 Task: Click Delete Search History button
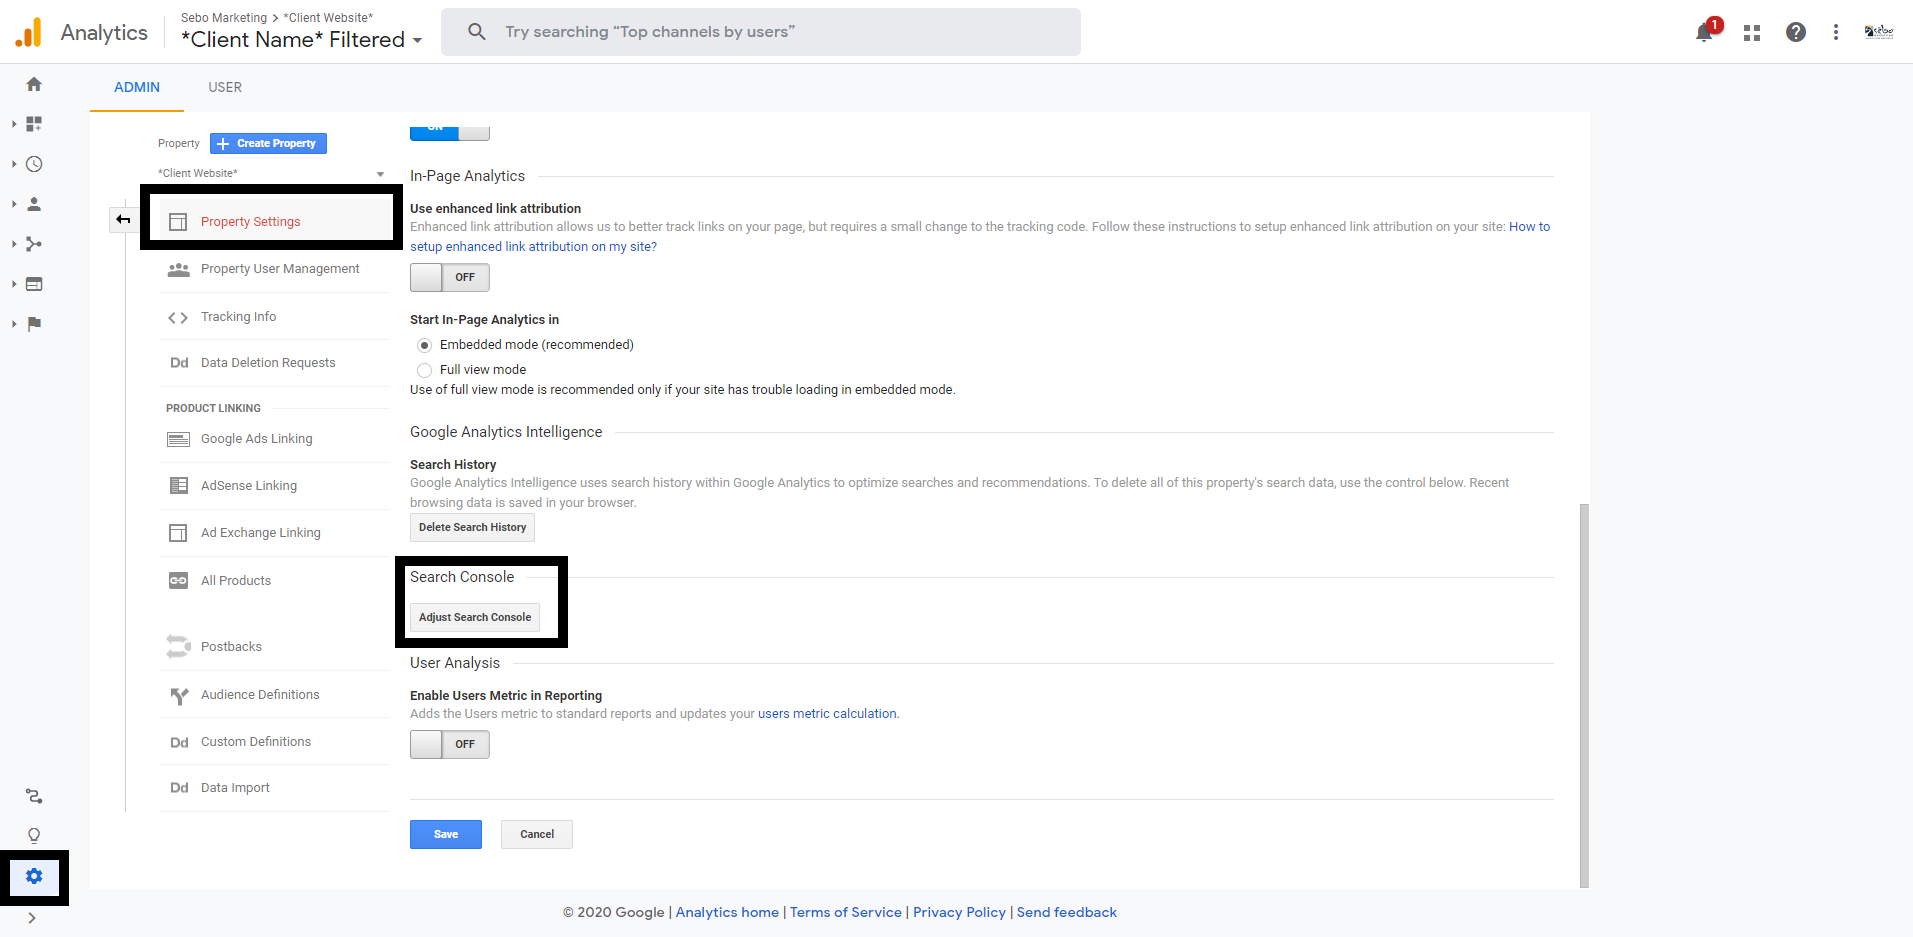coord(472,527)
